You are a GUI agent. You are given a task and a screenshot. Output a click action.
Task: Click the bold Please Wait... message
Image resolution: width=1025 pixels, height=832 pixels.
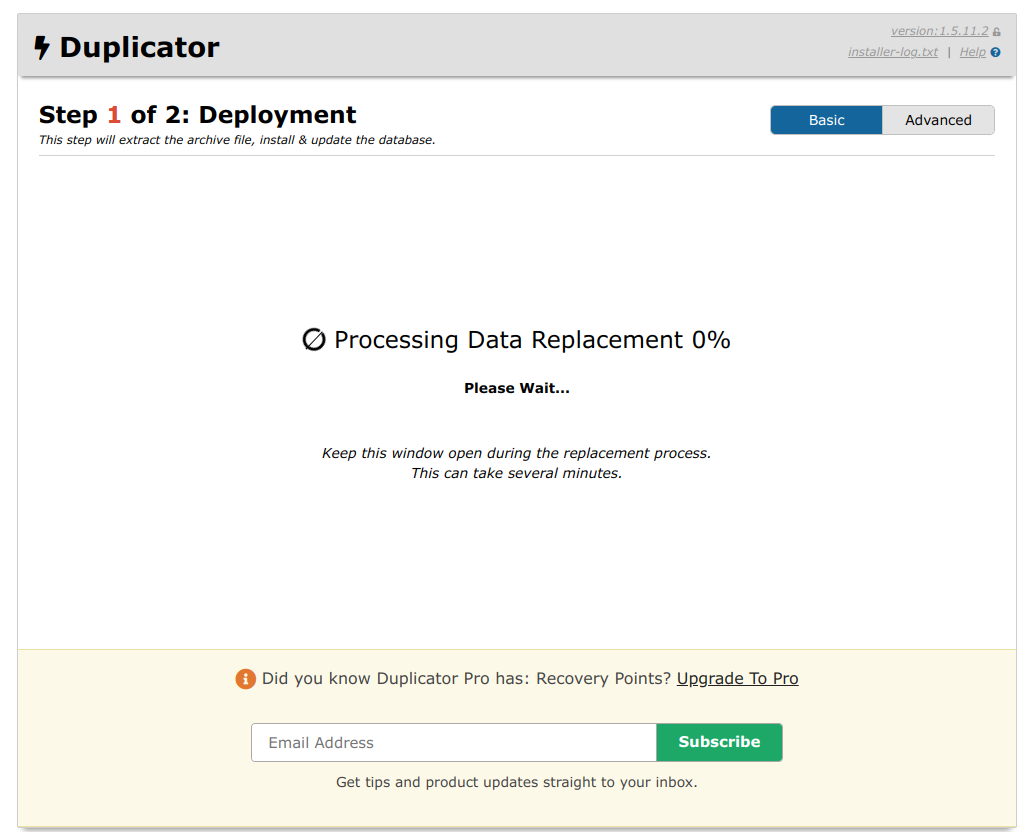click(x=516, y=388)
